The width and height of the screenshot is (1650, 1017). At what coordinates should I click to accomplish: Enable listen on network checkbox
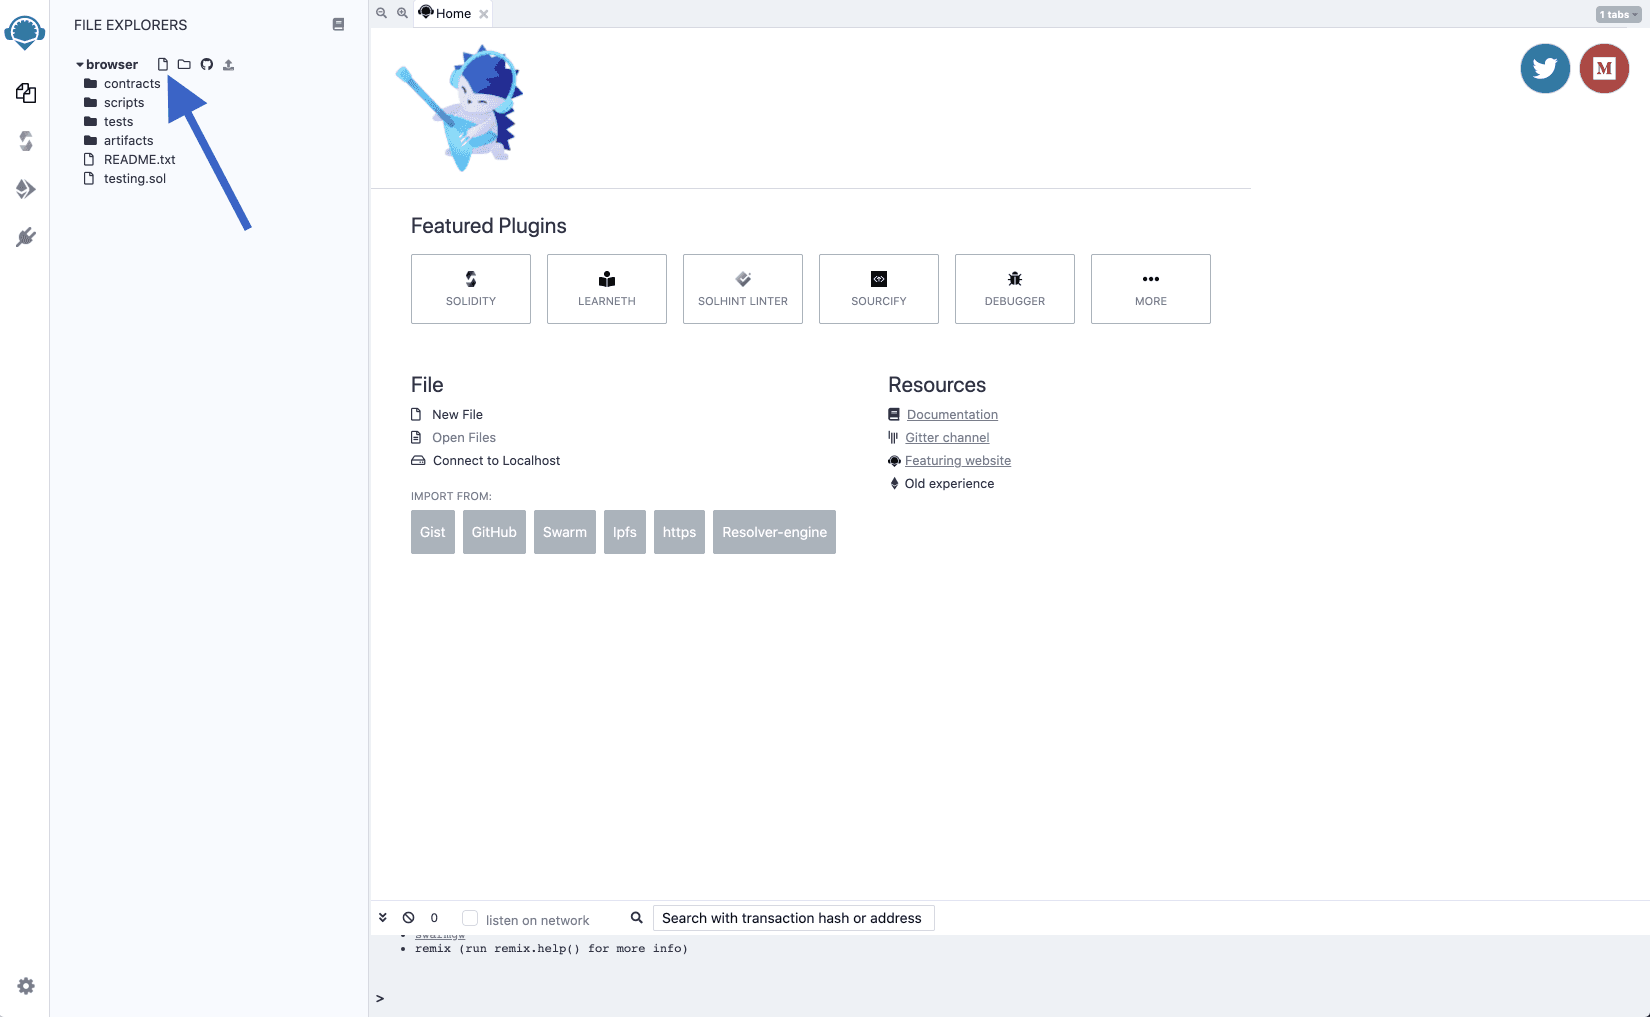click(470, 918)
